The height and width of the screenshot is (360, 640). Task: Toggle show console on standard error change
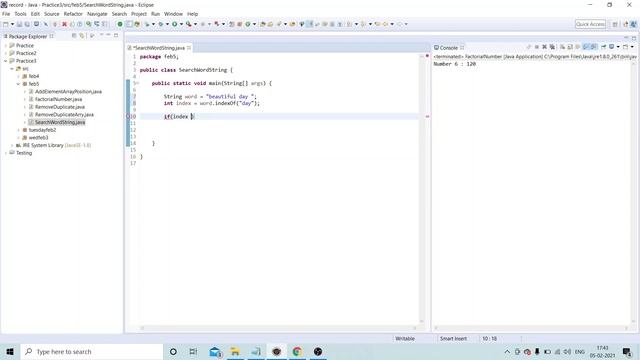[x=594, y=47]
